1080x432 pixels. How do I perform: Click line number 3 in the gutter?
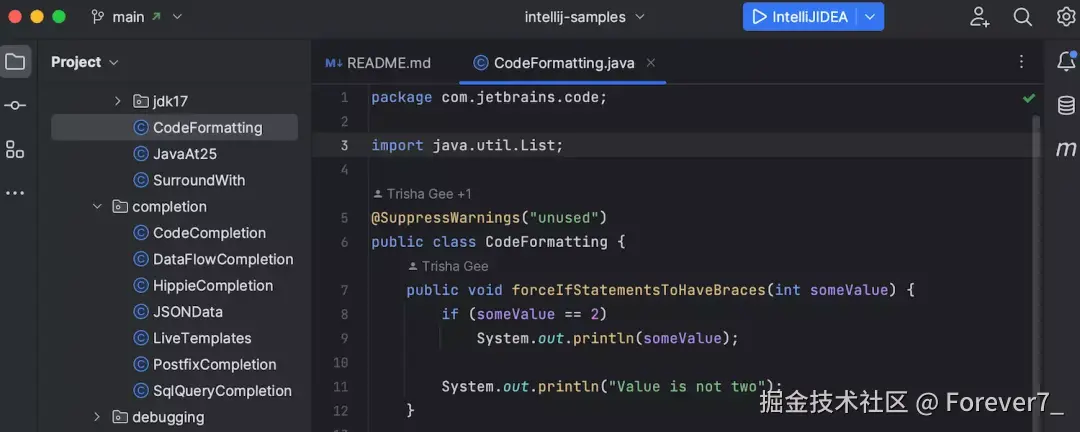(x=344, y=145)
